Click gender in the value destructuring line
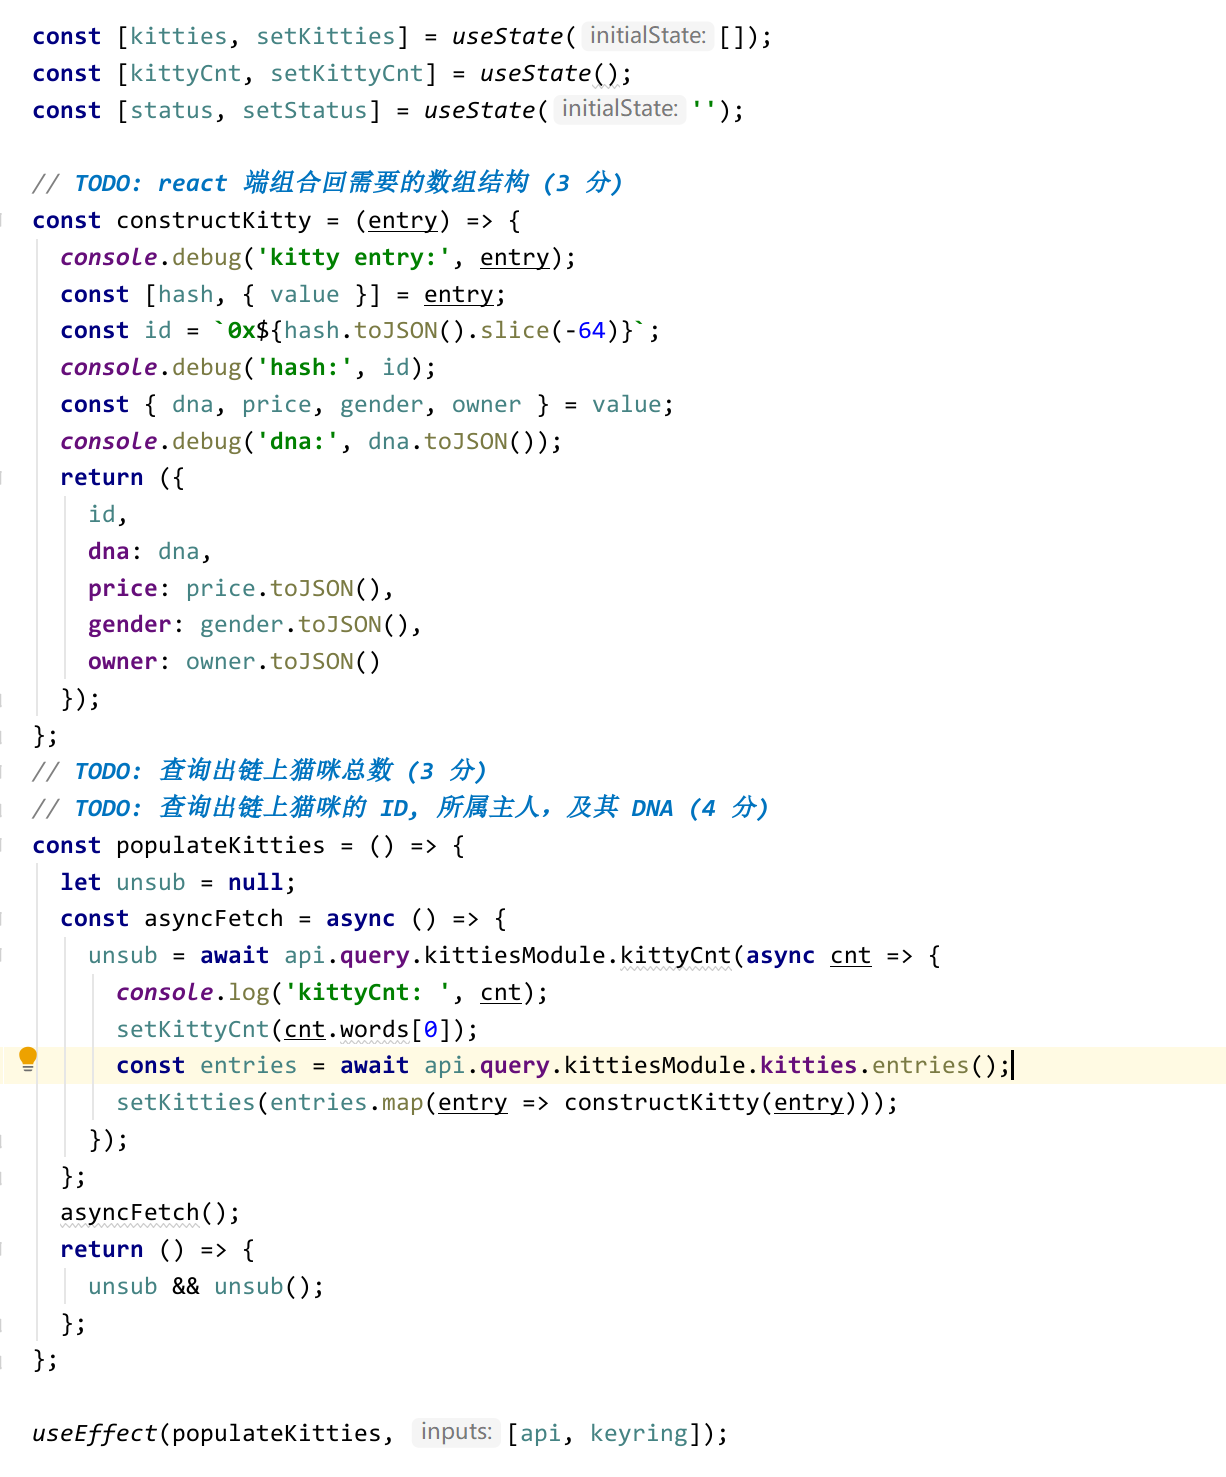Viewport: 1226px width, 1477px height. (x=382, y=404)
